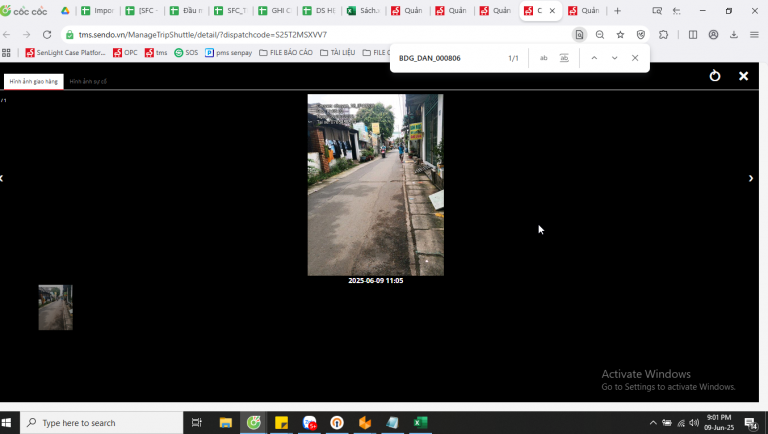The height and width of the screenshot is (434, 768).
Task: Open the SOS bookmark
Action: (186, 52)
